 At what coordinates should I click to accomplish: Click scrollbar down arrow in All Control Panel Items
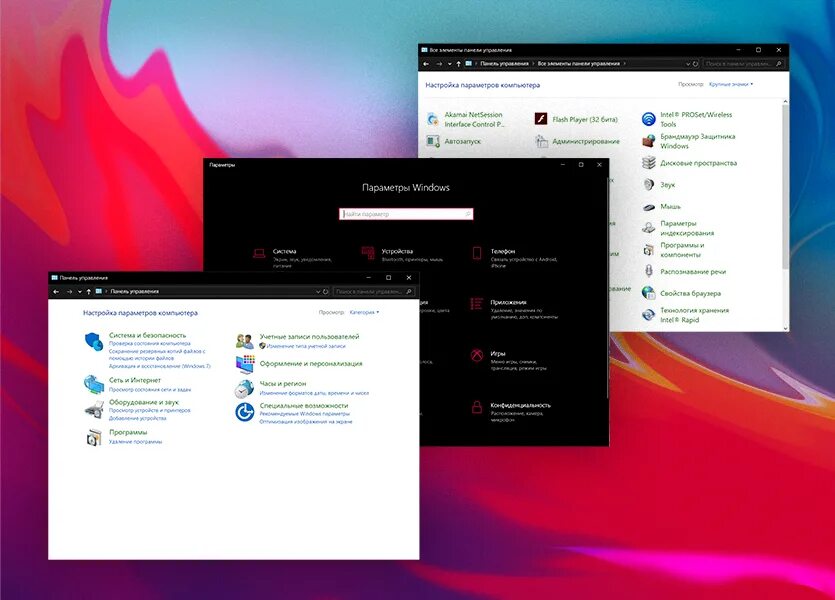(x=785, y=328)
